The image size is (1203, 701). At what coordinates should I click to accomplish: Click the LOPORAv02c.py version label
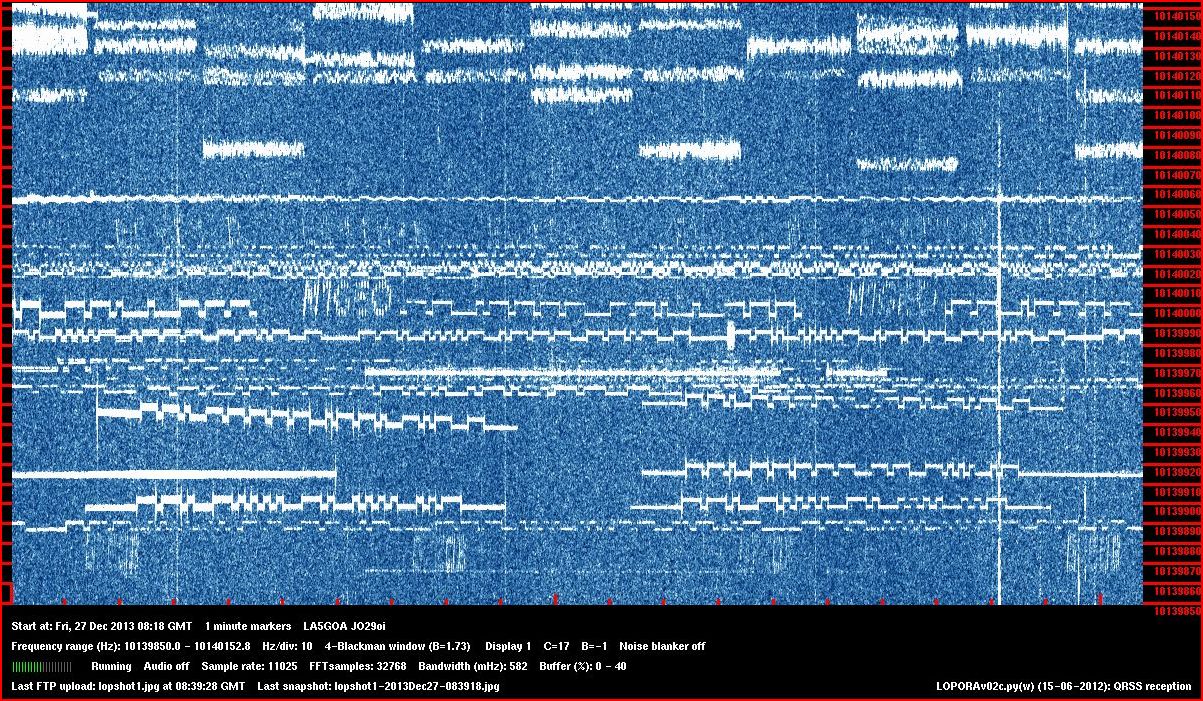(1063, 686)
